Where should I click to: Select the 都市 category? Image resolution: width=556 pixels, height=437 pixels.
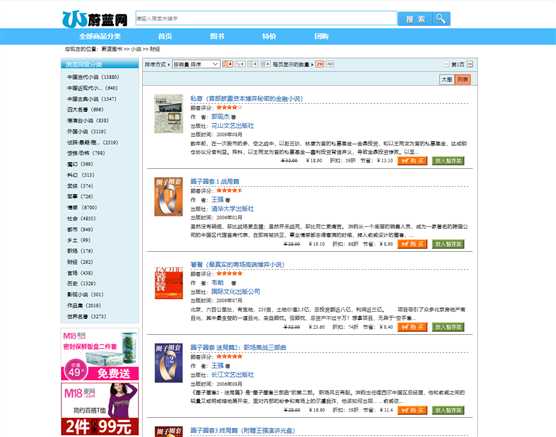click(80, 229)
